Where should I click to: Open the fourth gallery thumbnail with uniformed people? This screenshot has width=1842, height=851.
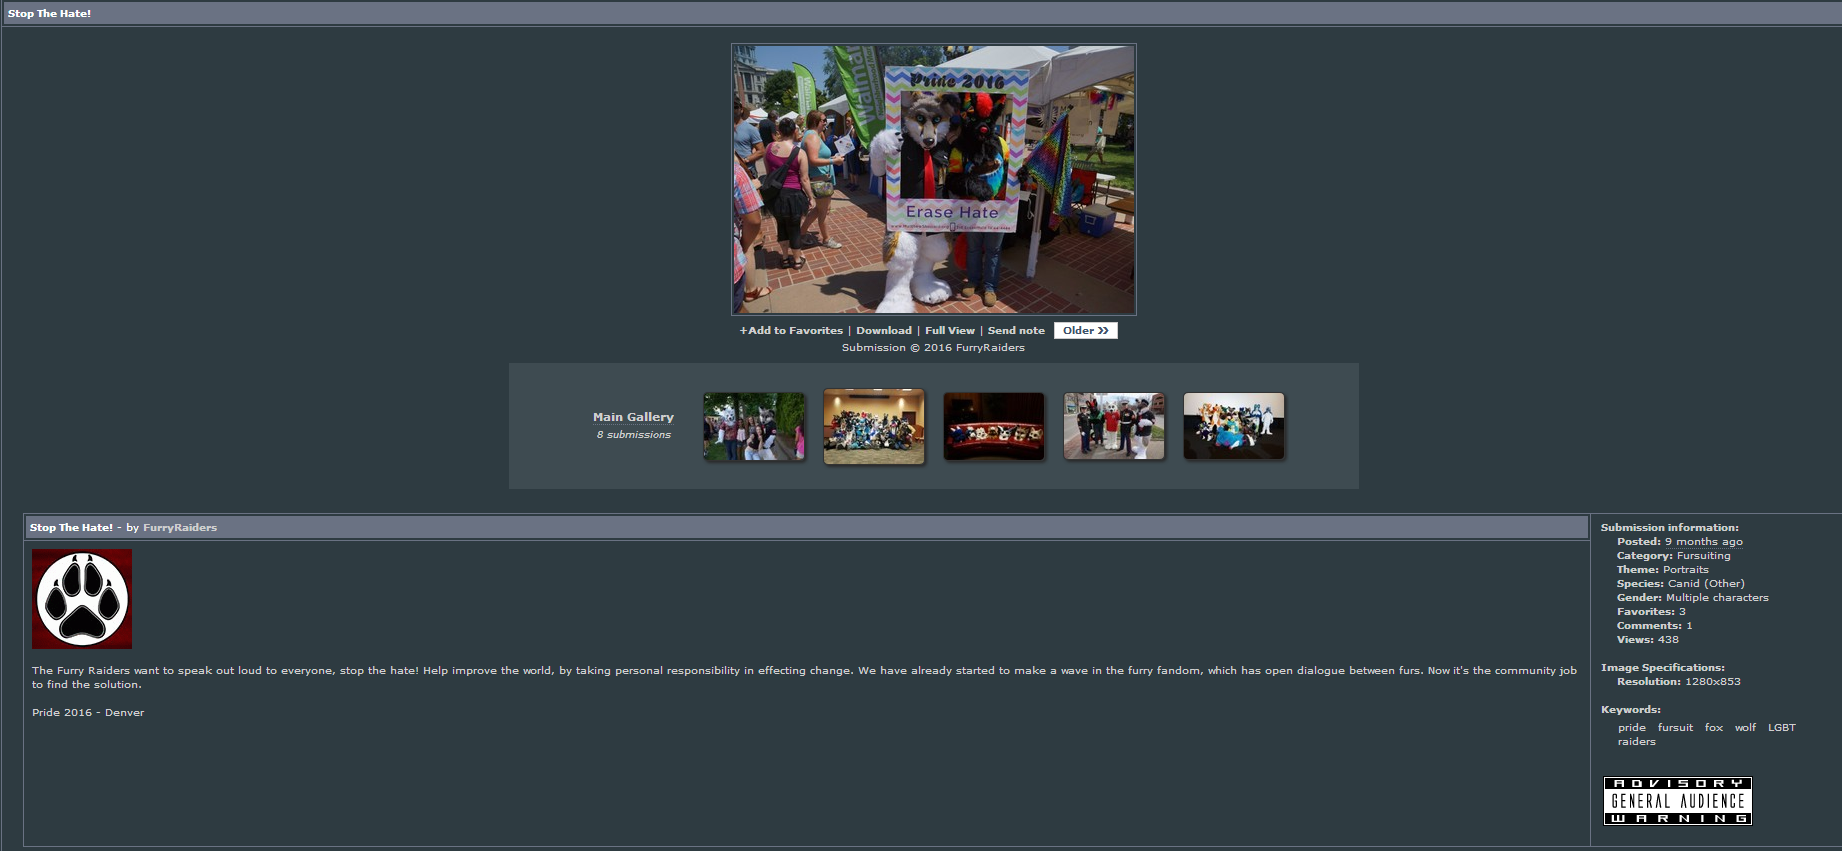(x=1114, y=426)
